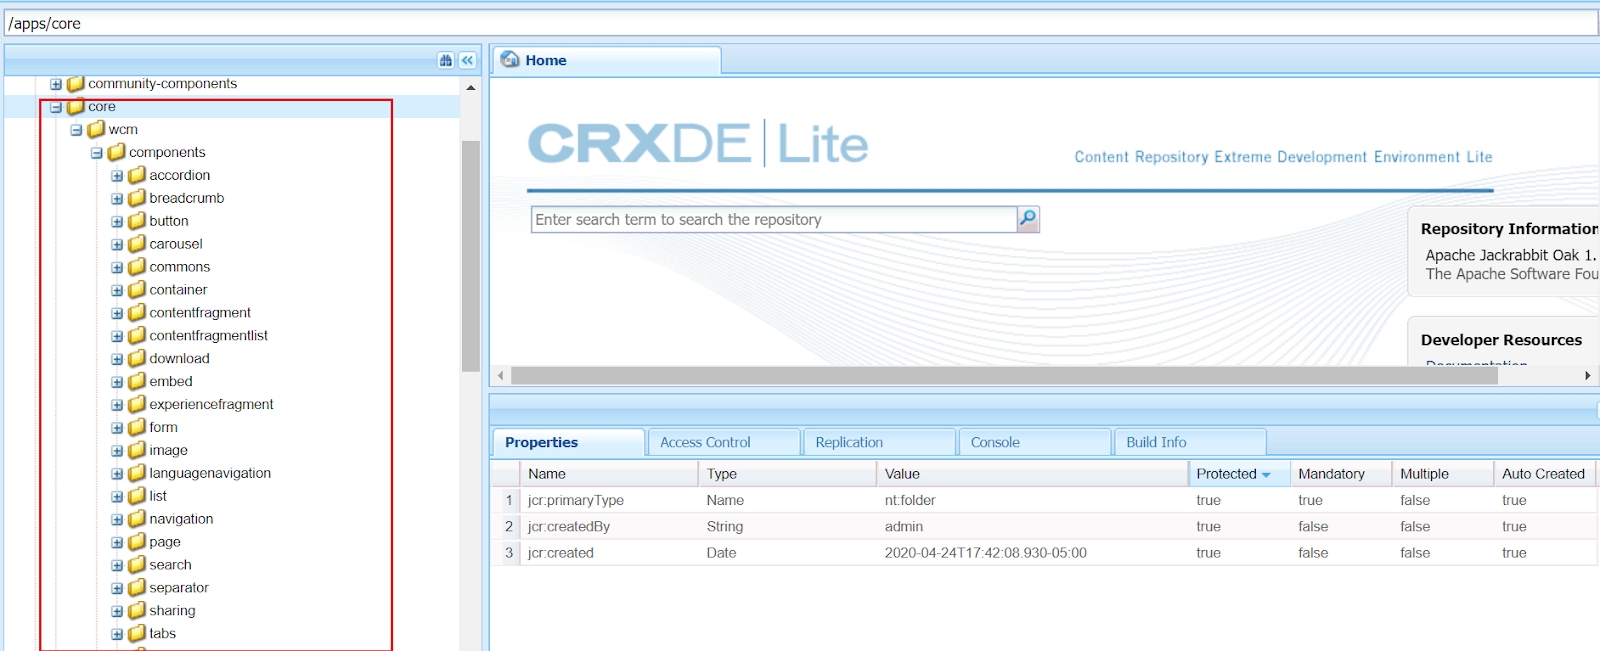1600x651 pixels.
Task: Sort by the Mandatory column header
Action: coord(1341,474)
